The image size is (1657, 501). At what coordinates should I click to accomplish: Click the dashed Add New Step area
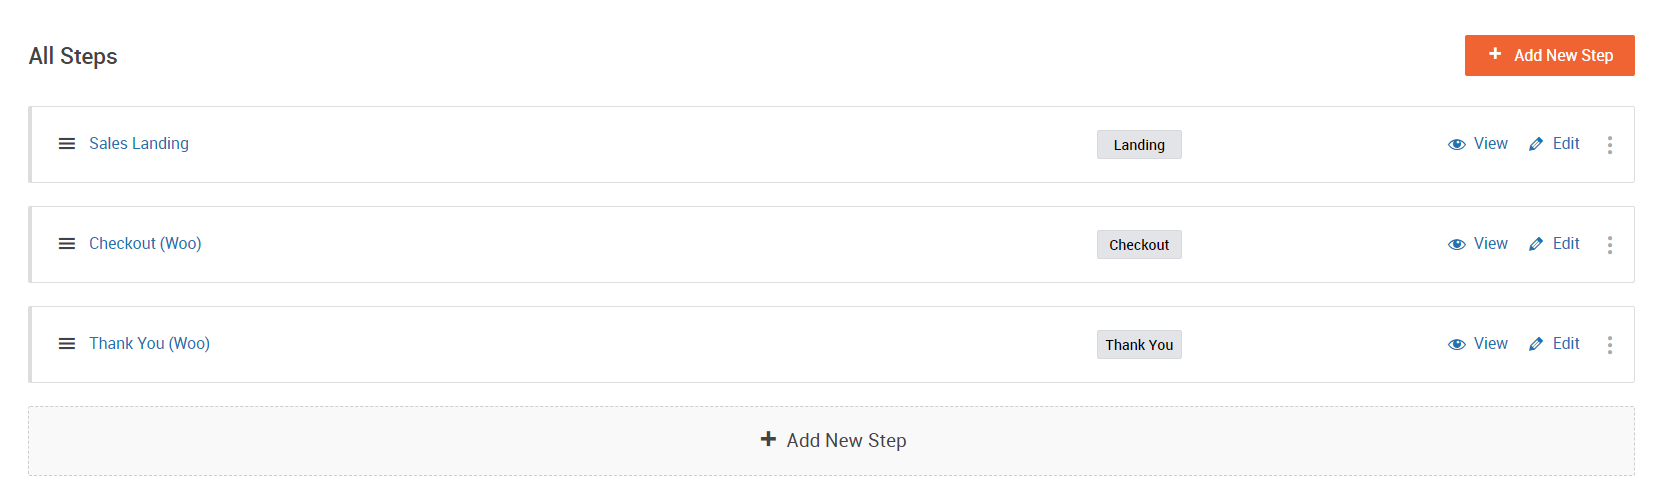pos(831,440)
